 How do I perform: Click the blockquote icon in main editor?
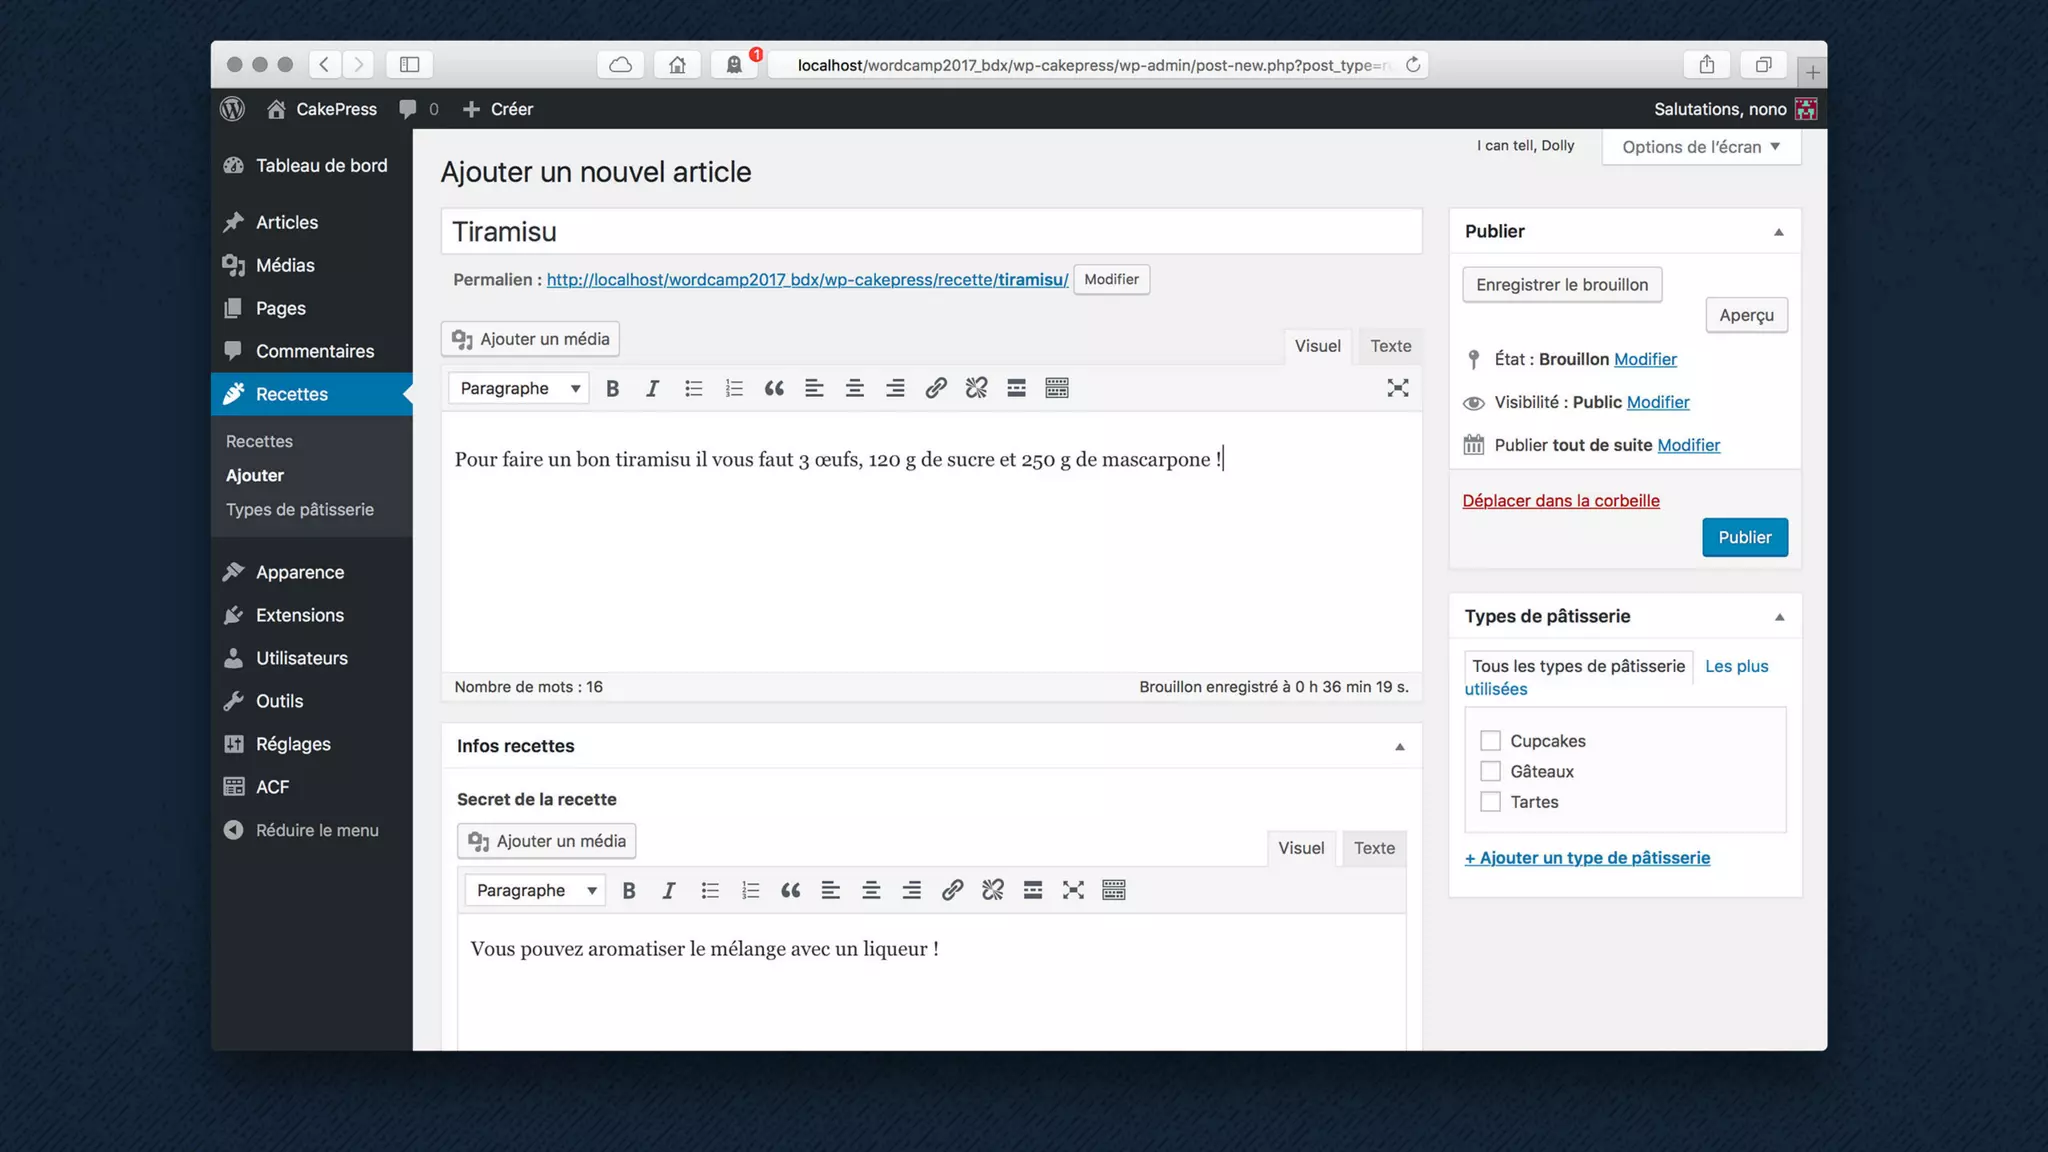point(774,388)
